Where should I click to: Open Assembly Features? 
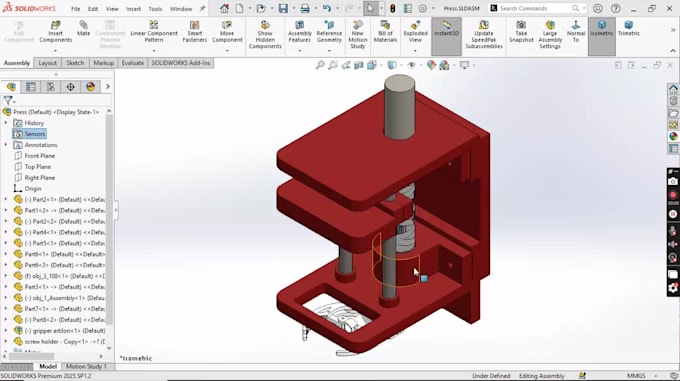click(299, 32)
